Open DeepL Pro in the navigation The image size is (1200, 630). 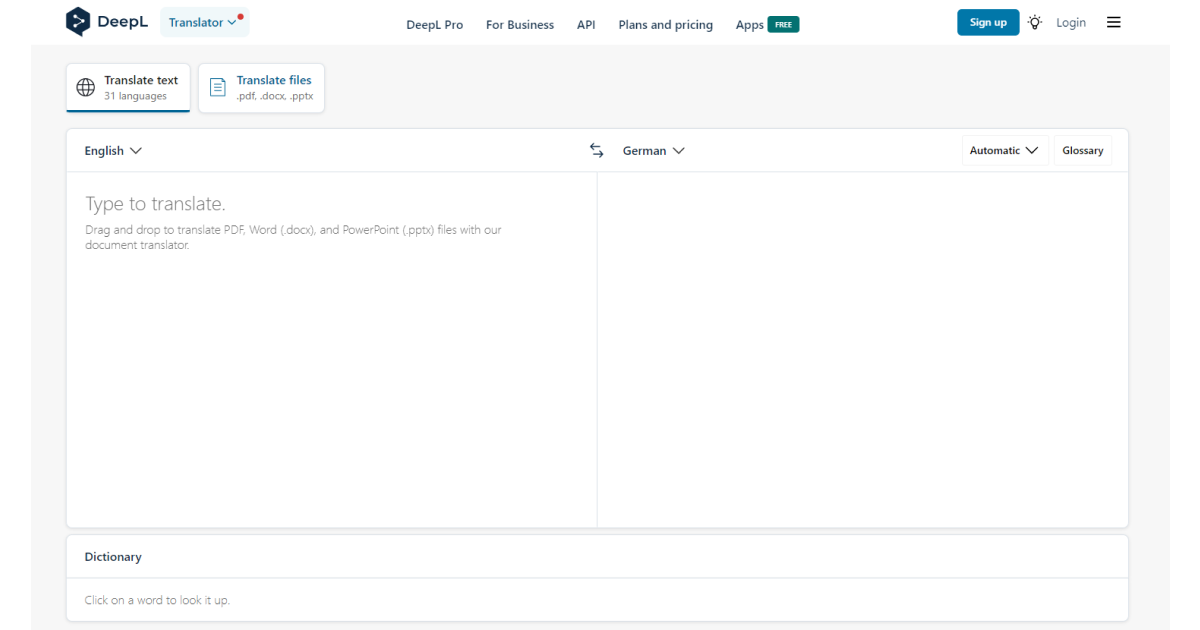[435, 25]
